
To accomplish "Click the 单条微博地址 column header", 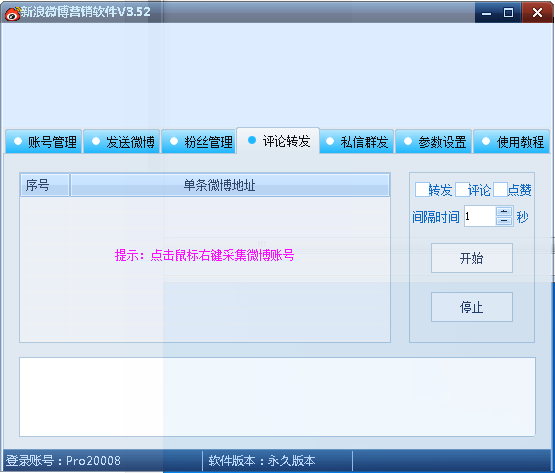I will pyautogui.click(x=230, y=185).
